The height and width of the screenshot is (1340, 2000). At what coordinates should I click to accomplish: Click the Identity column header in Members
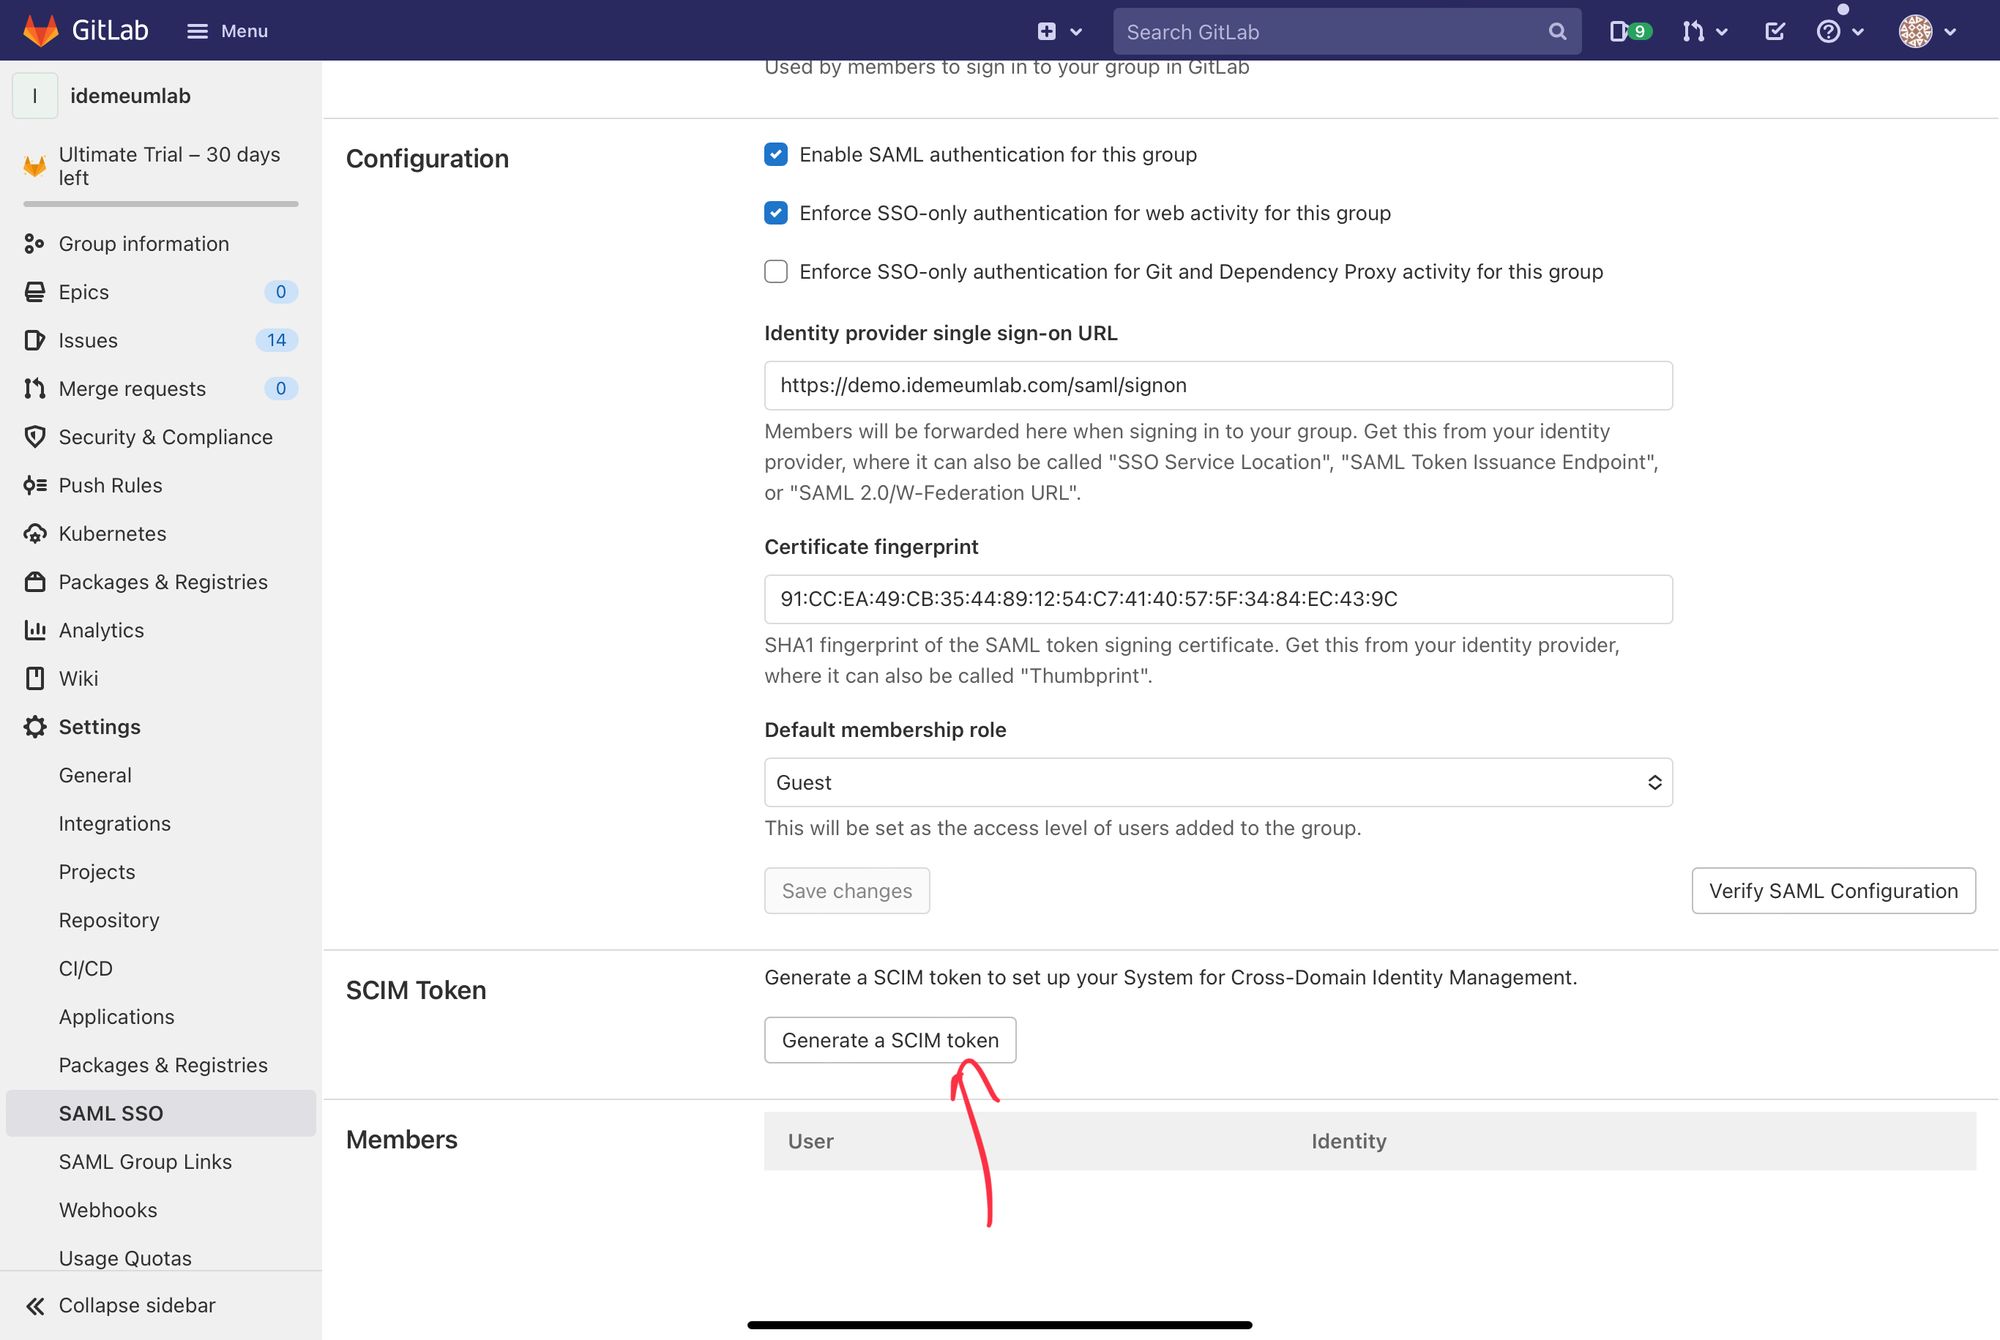click(x=1349, y=1141)
